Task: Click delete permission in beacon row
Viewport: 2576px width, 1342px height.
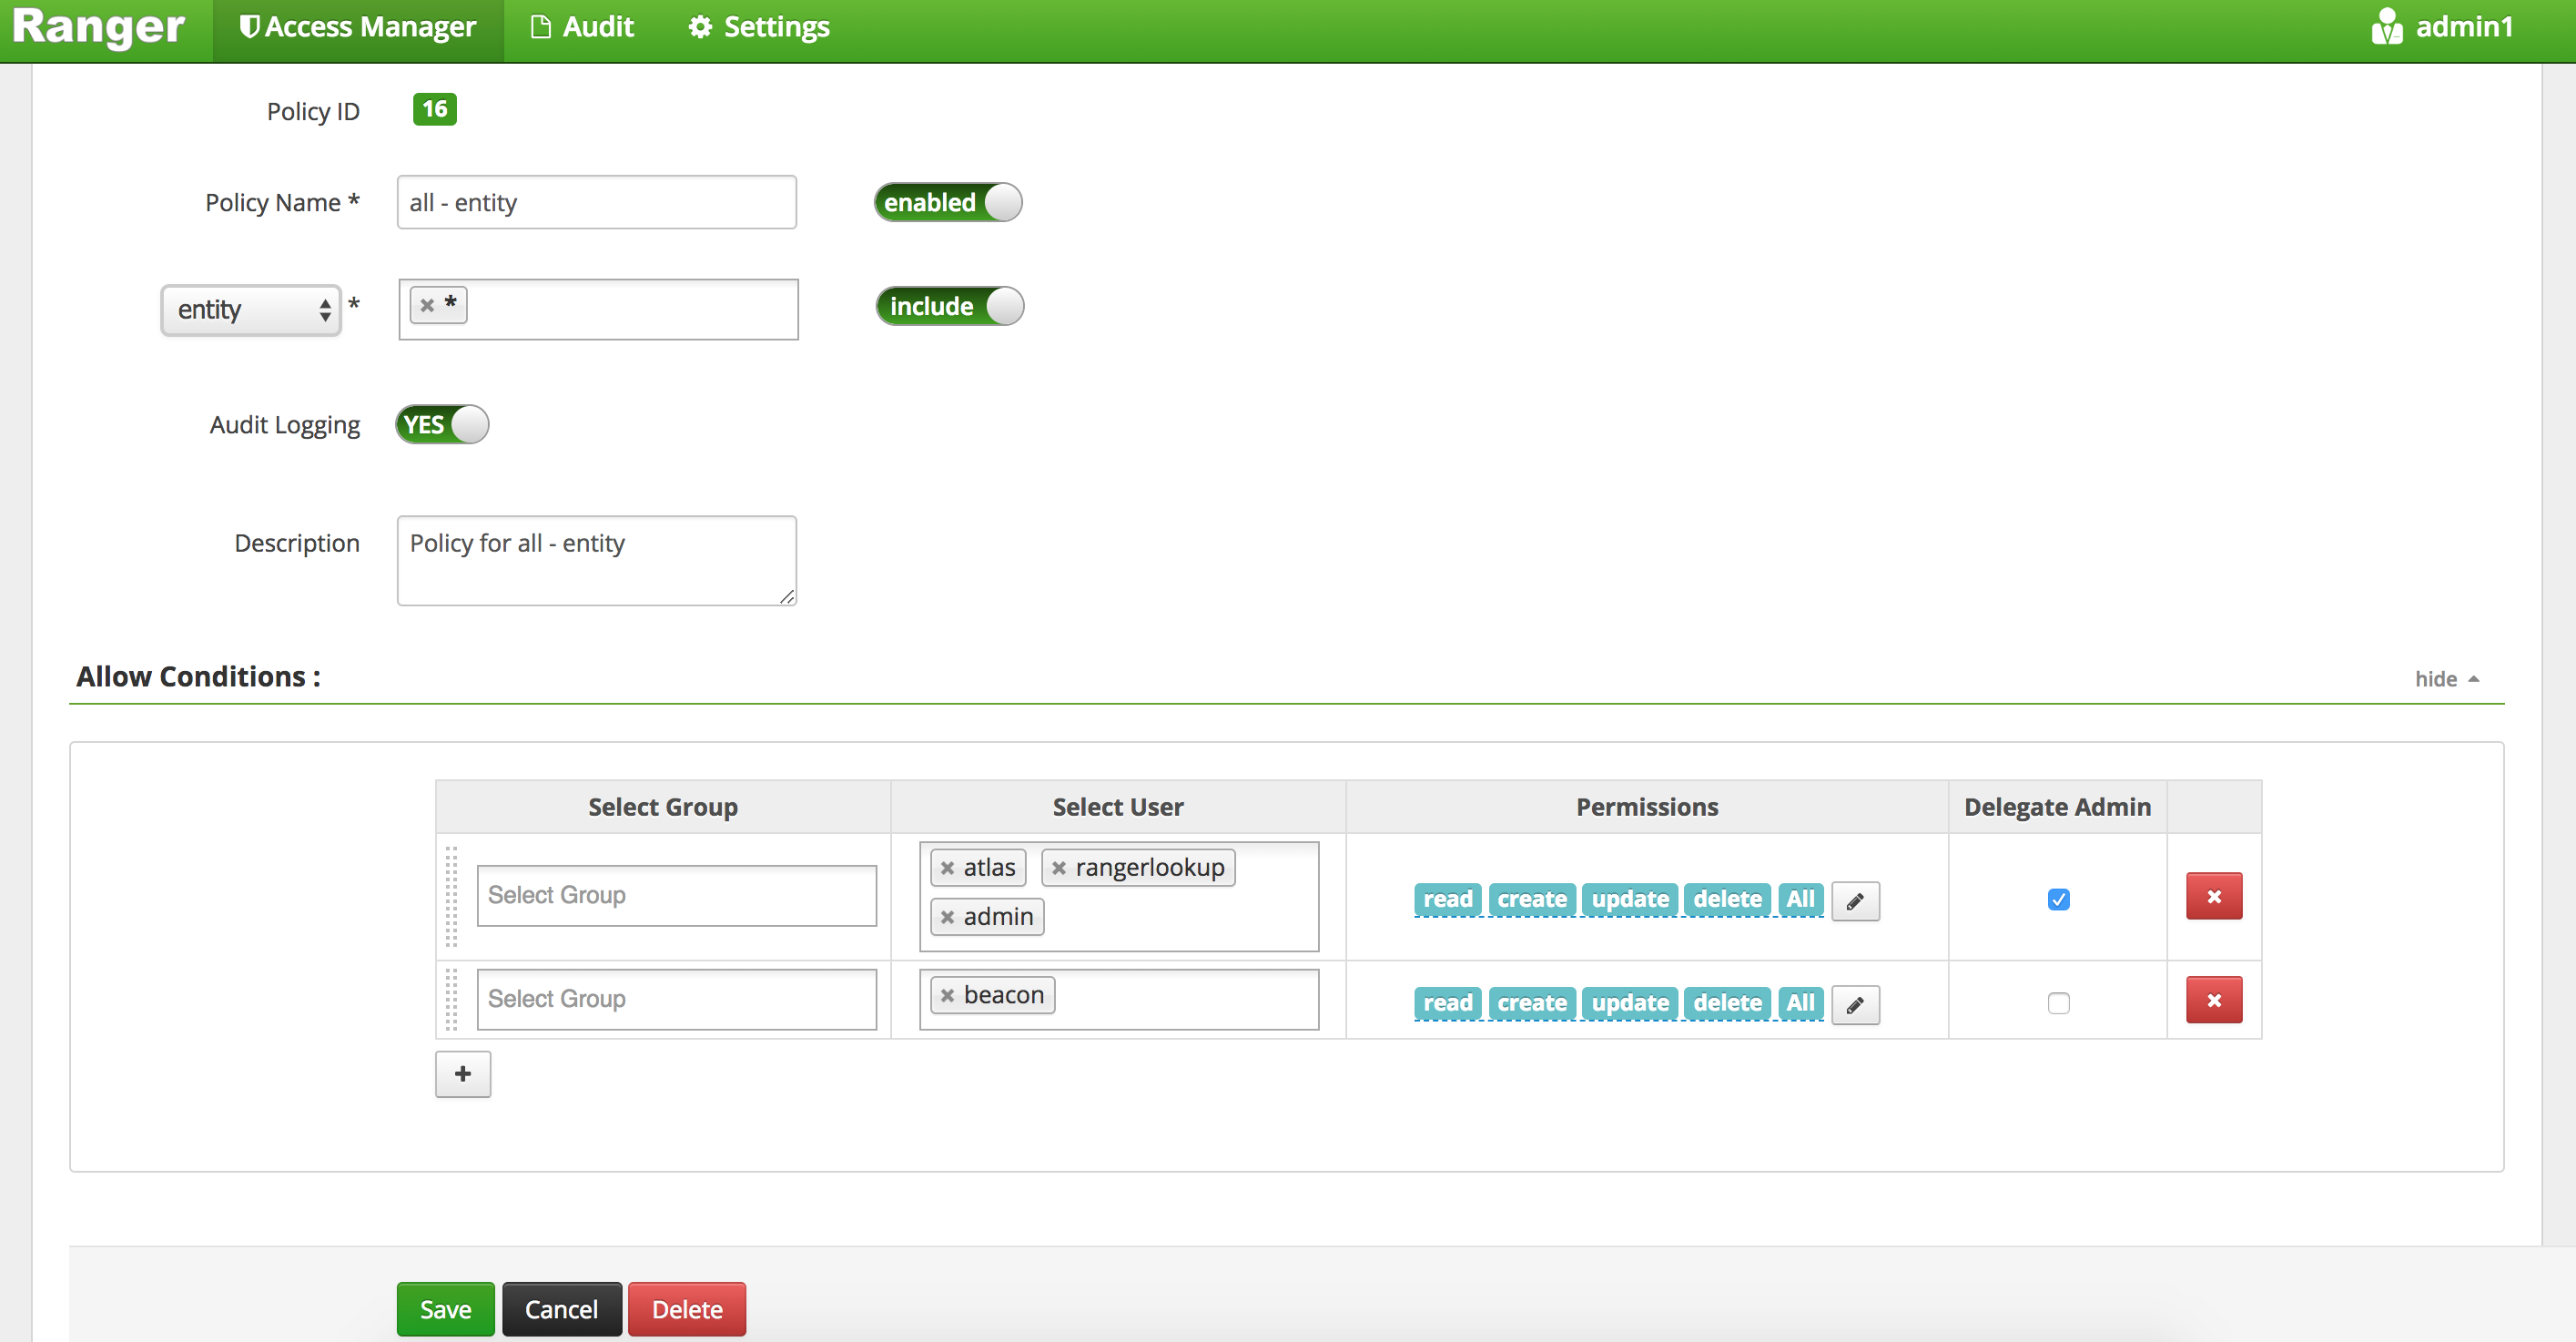Action: point(1727,1003)
